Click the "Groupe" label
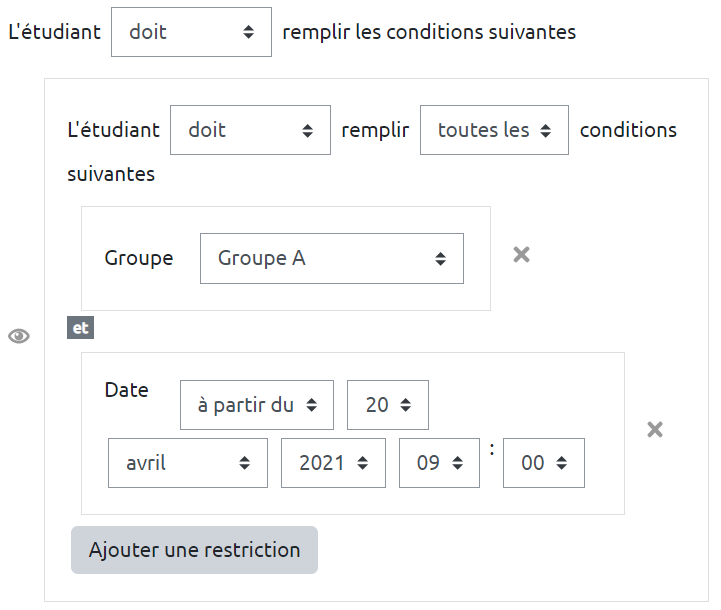Screen dimensions: 721x610 pyautogui.click(x=138, y=258)
